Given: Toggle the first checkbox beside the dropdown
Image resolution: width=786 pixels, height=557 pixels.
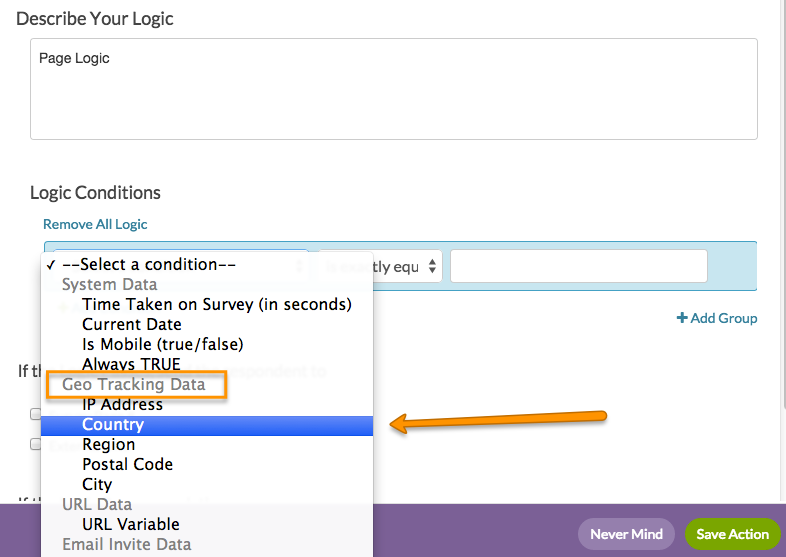Looking at the screenshot, I should coord(35,414).
